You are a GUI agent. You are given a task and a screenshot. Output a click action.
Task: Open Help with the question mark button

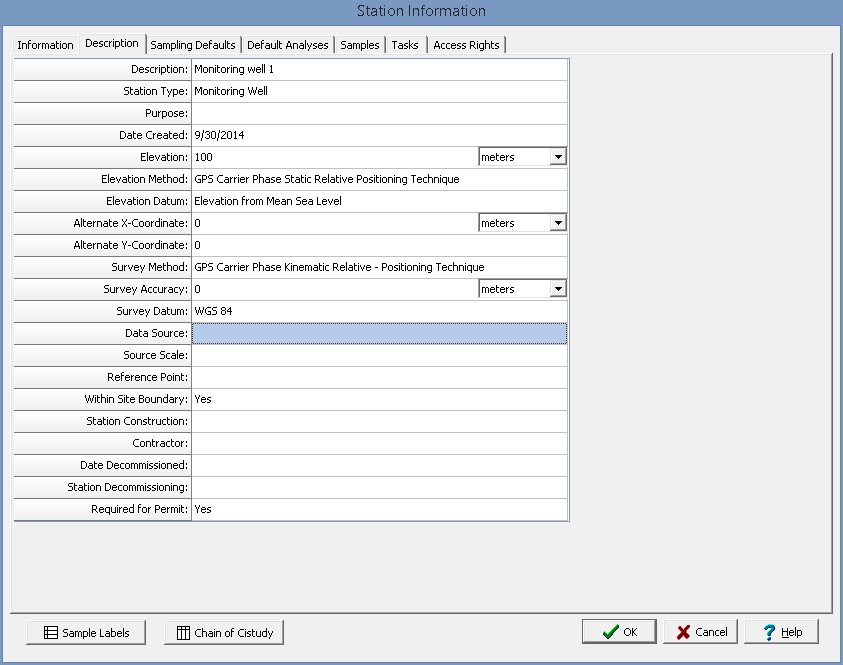(x=781, y=632)
